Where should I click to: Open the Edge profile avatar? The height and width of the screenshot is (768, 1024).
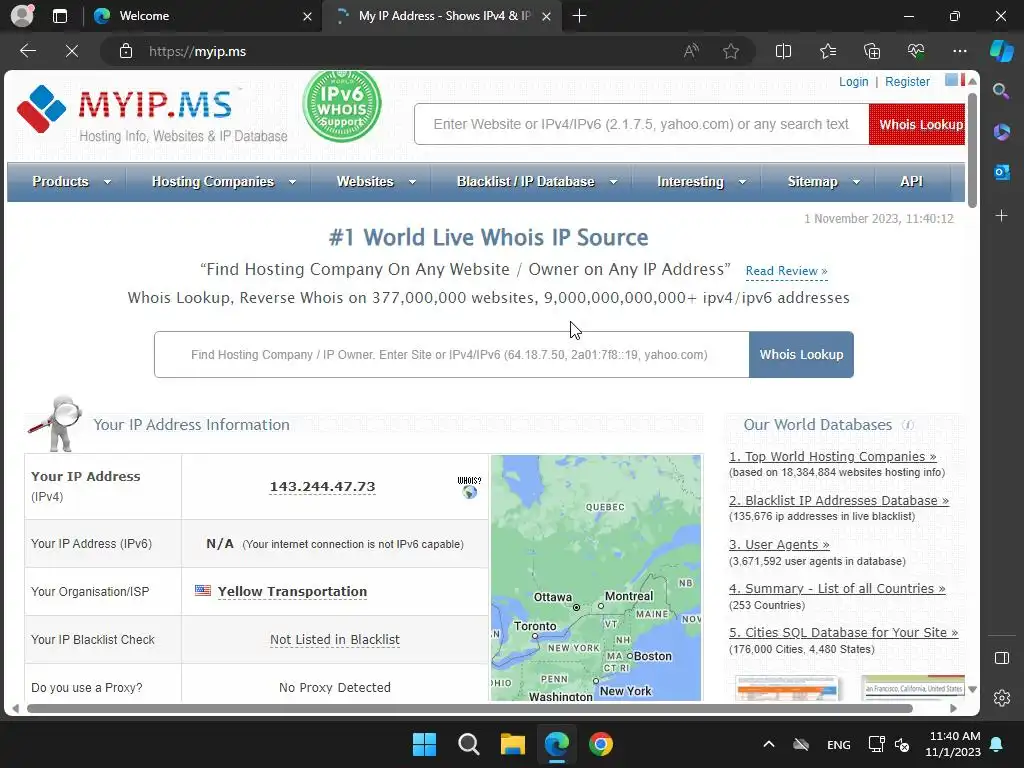click(x=22, y=16)
